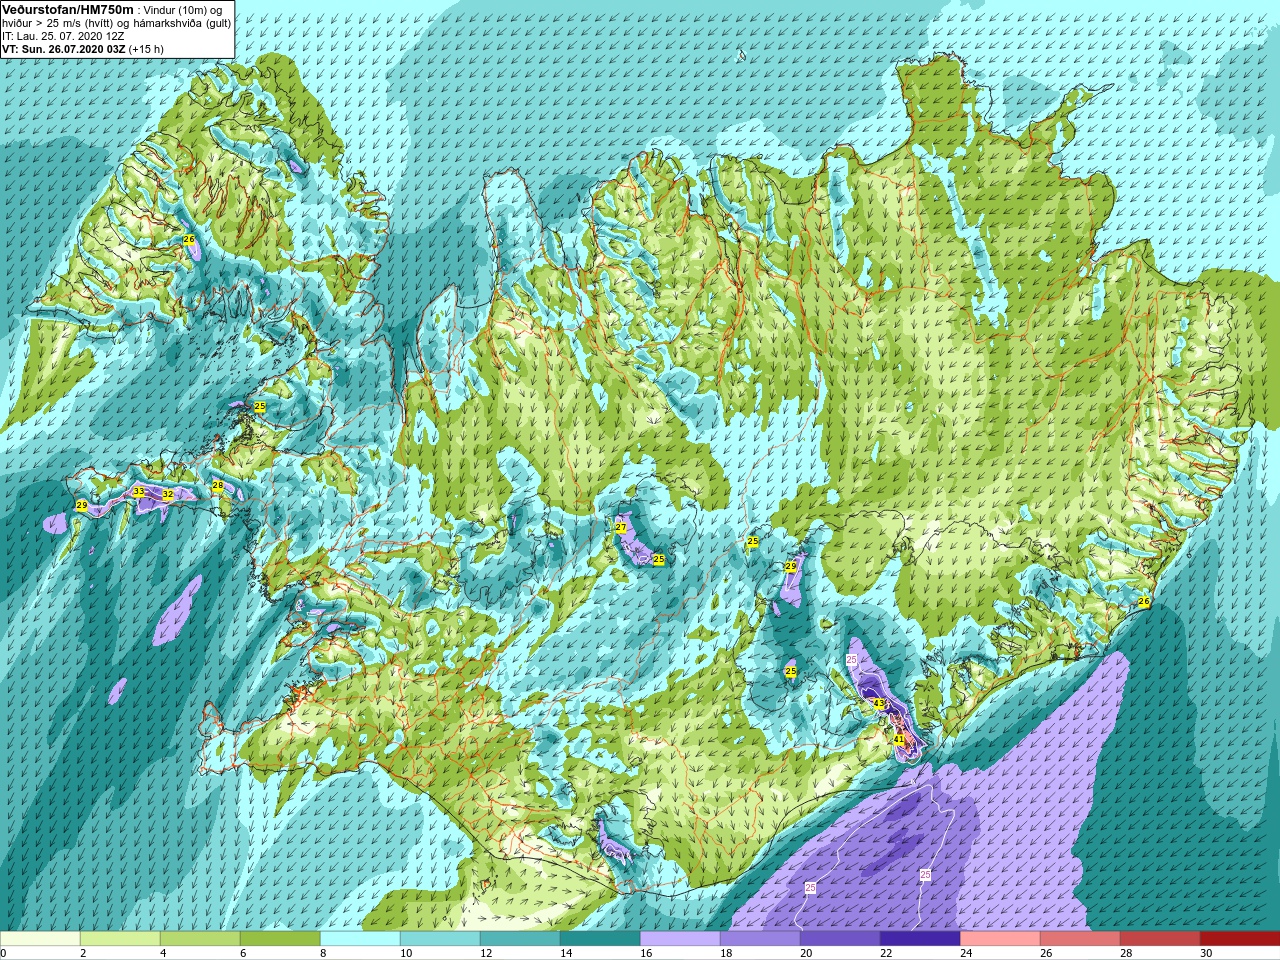1280x960 pixels.
Task: Select the dark red legend swatch above 30
Action: 1240,938
